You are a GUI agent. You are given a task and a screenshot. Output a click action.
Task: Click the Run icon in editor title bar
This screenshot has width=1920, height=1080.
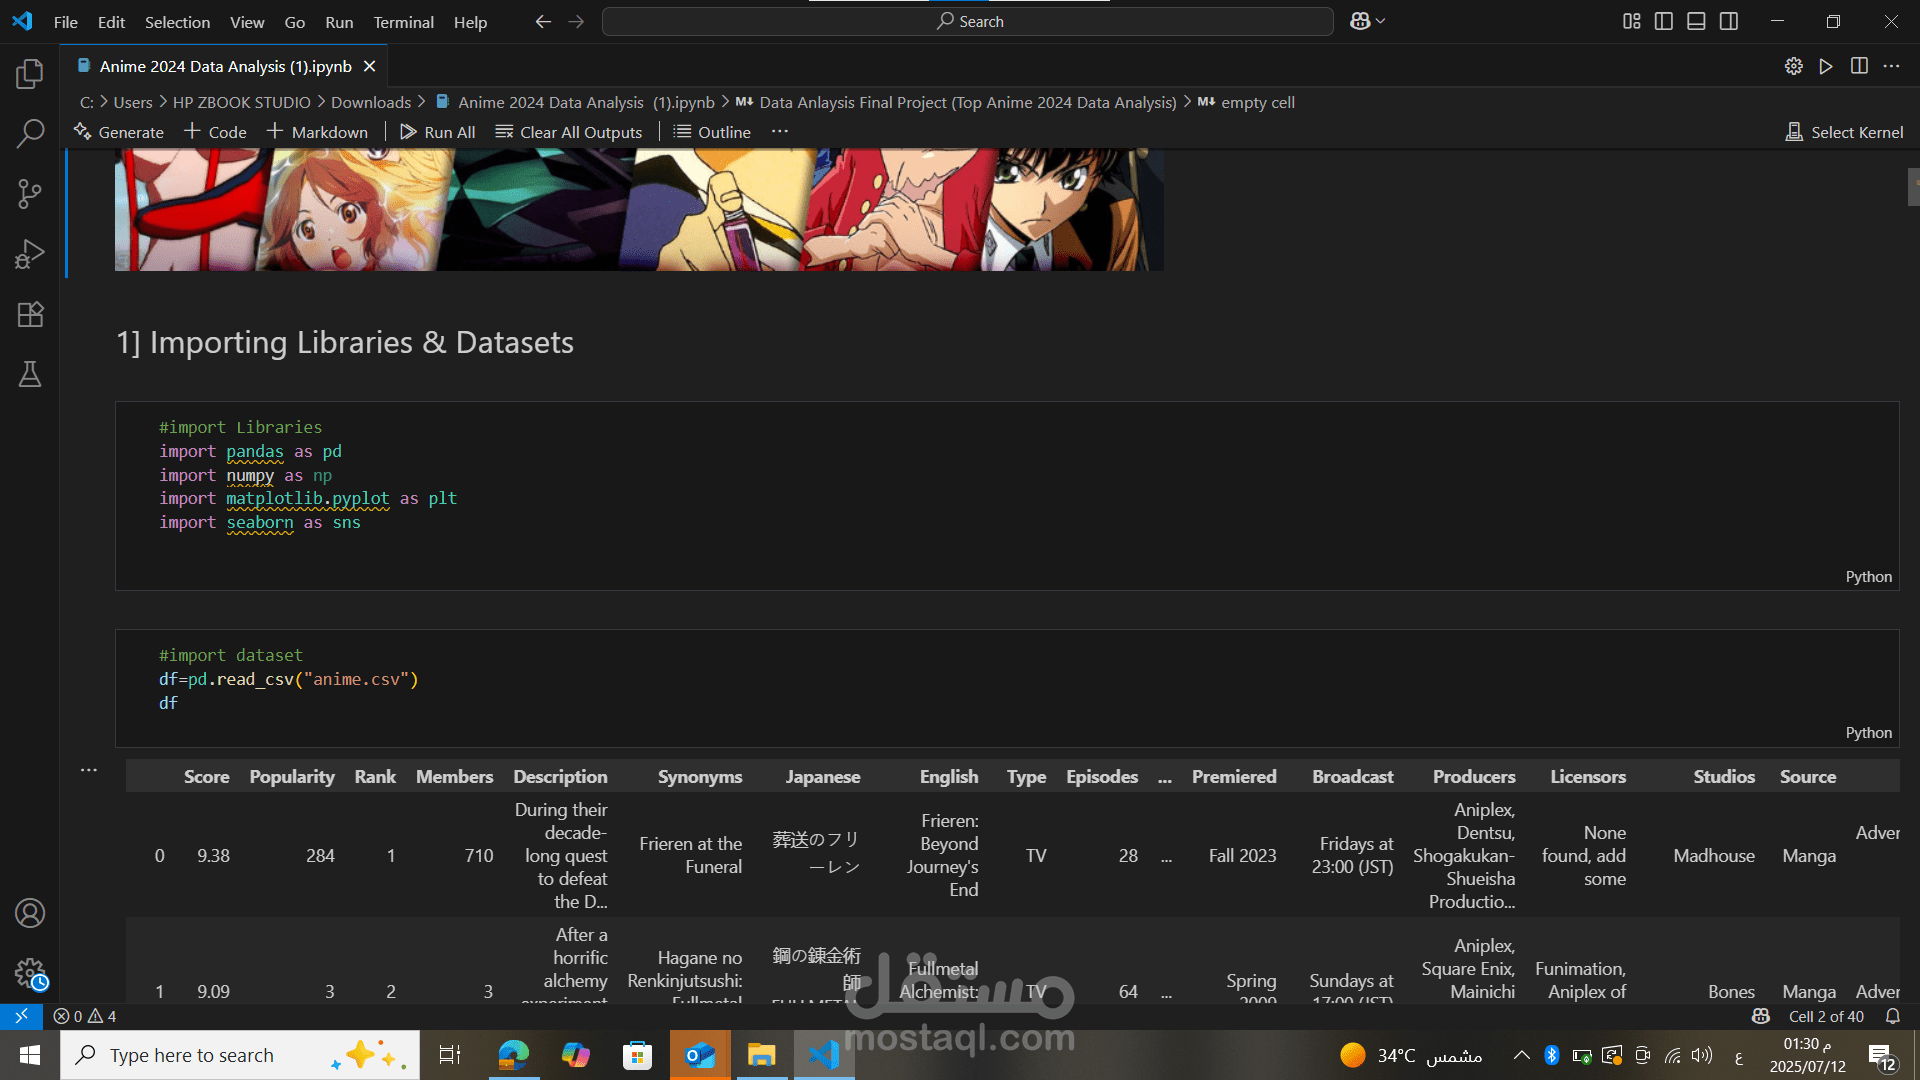(x=1826, y=66)
